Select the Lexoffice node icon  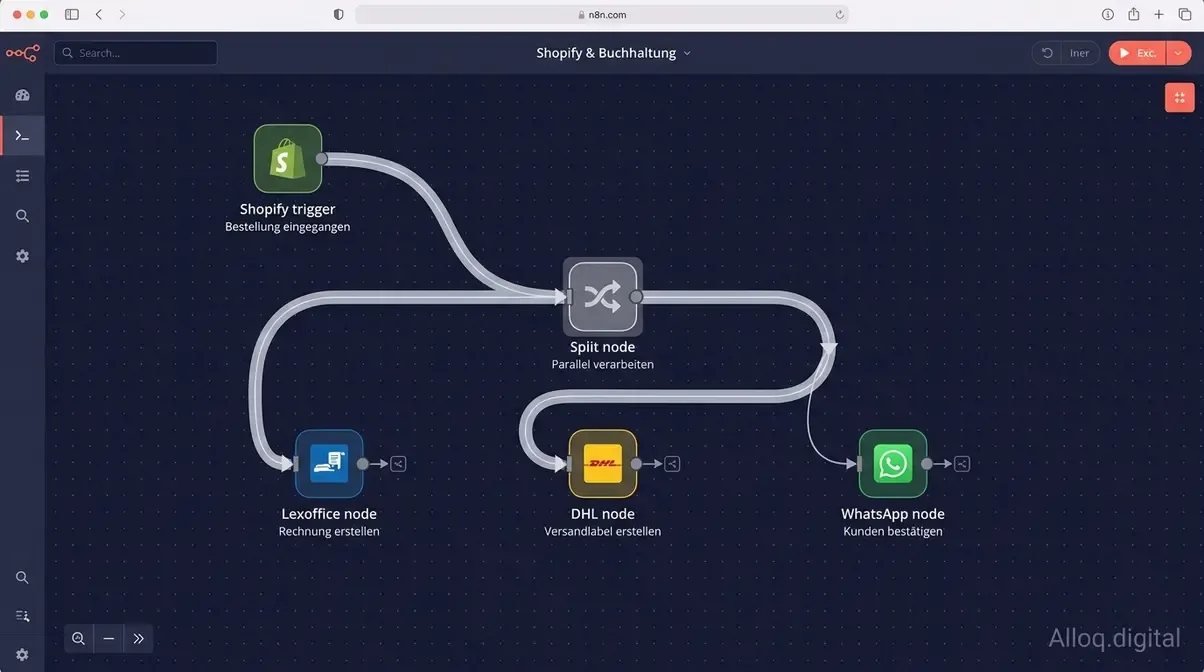point(329,463)
